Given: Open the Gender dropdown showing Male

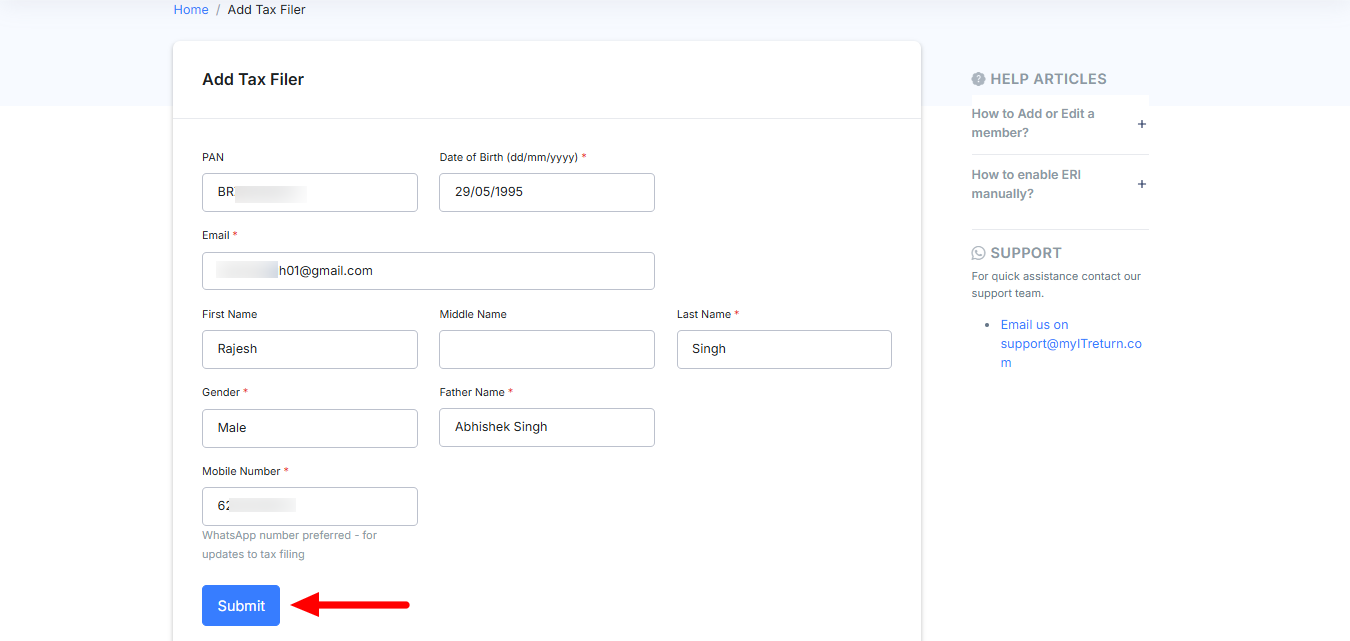Looking at the screenshot, I should [309, 428].
